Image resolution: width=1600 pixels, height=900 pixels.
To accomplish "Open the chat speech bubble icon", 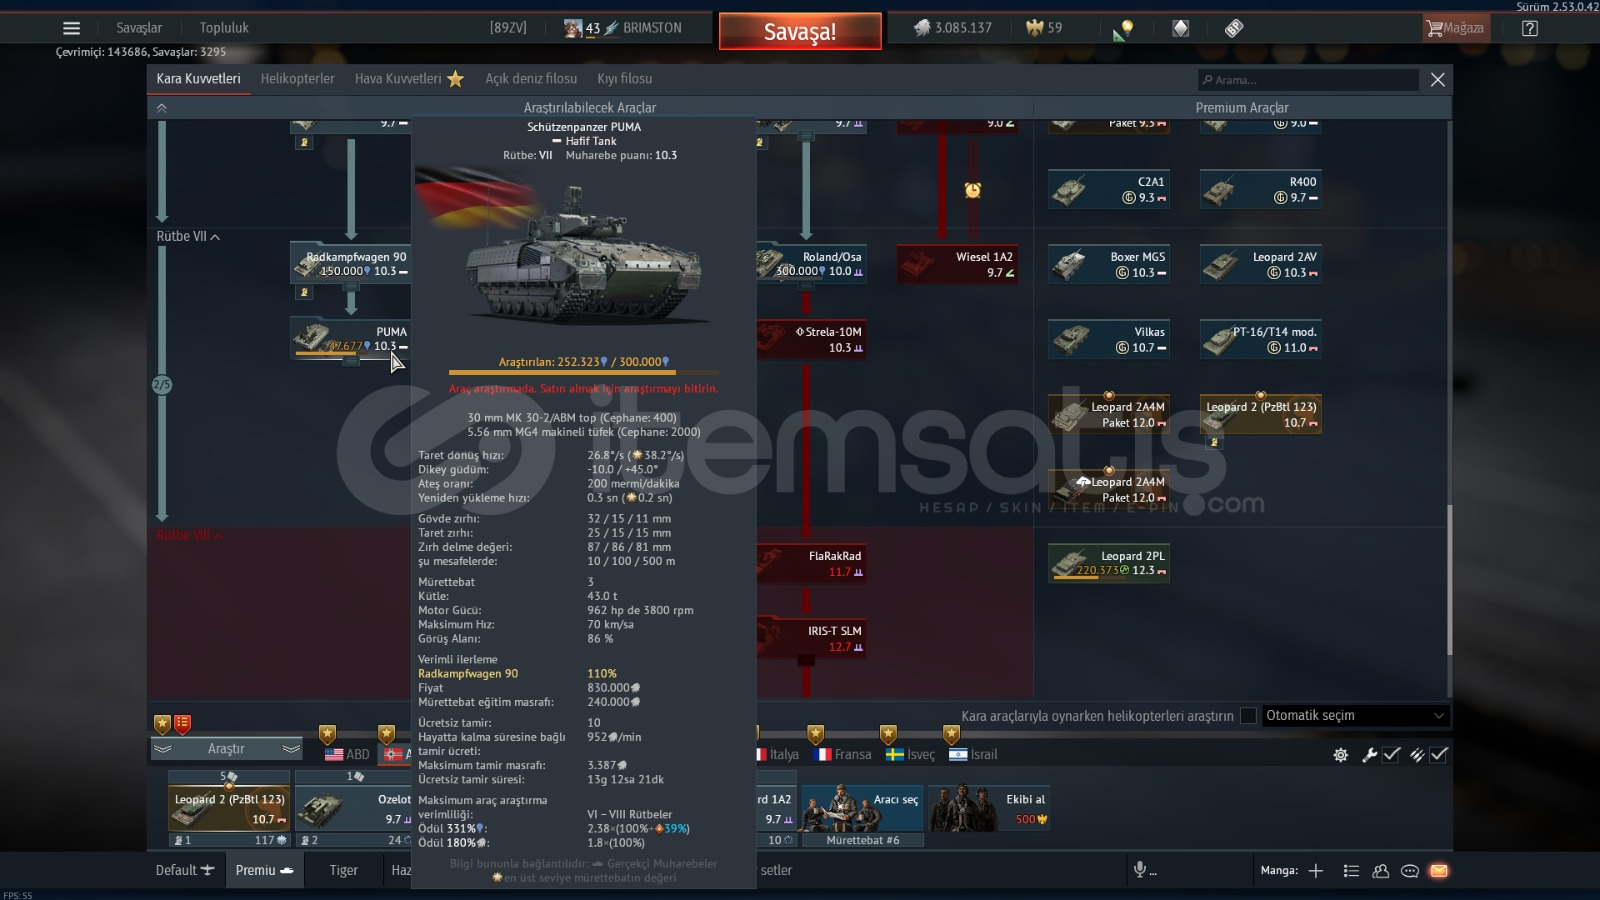I will click(1410, 871).
